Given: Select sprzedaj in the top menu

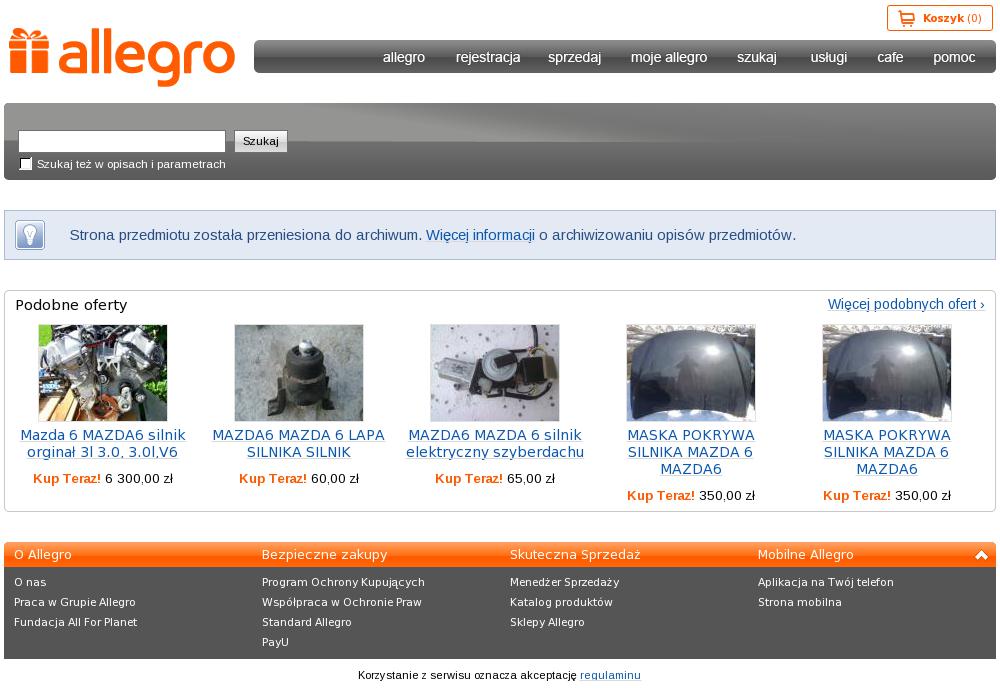Looking at the screenshot, I should click(575, 57).
